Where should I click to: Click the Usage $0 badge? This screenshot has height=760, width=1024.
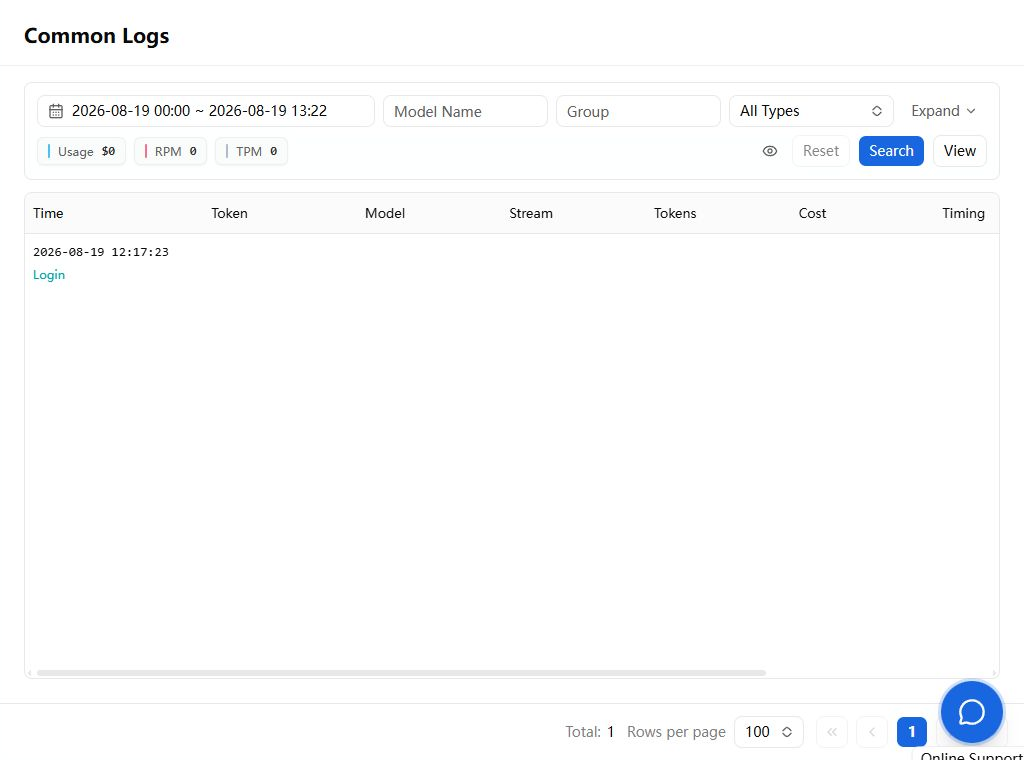81,151
